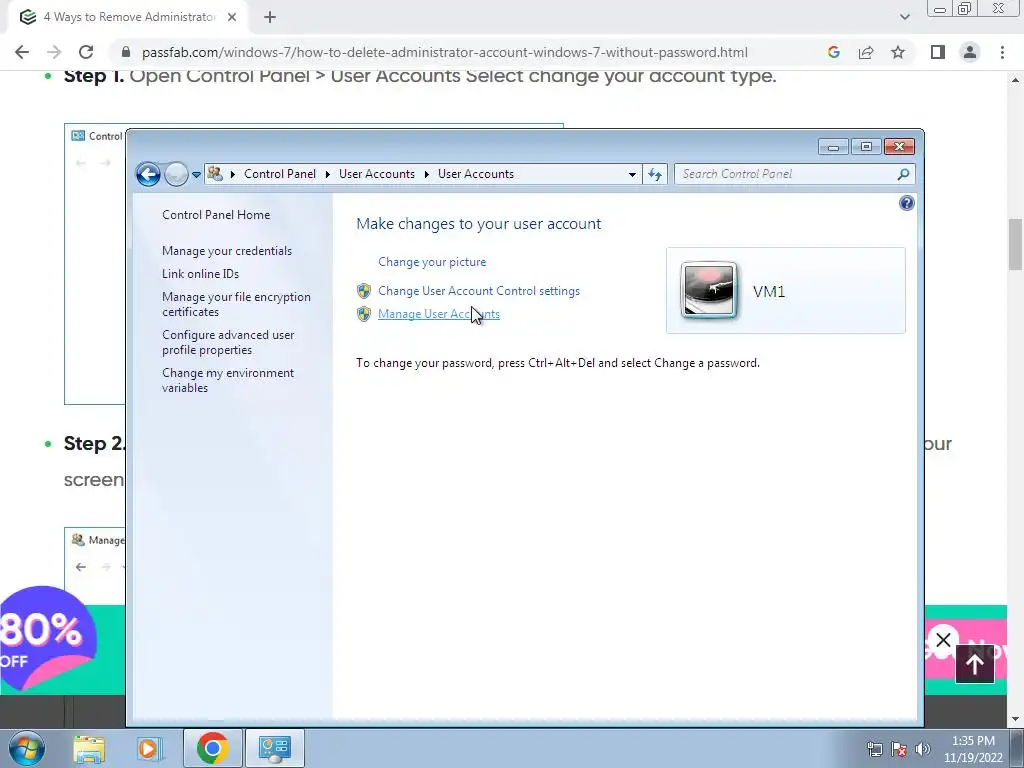This screenshot has width=1024, height=768.
Task: Click the webpage vertical scrollbar thumb
Action: point(1015,244)
